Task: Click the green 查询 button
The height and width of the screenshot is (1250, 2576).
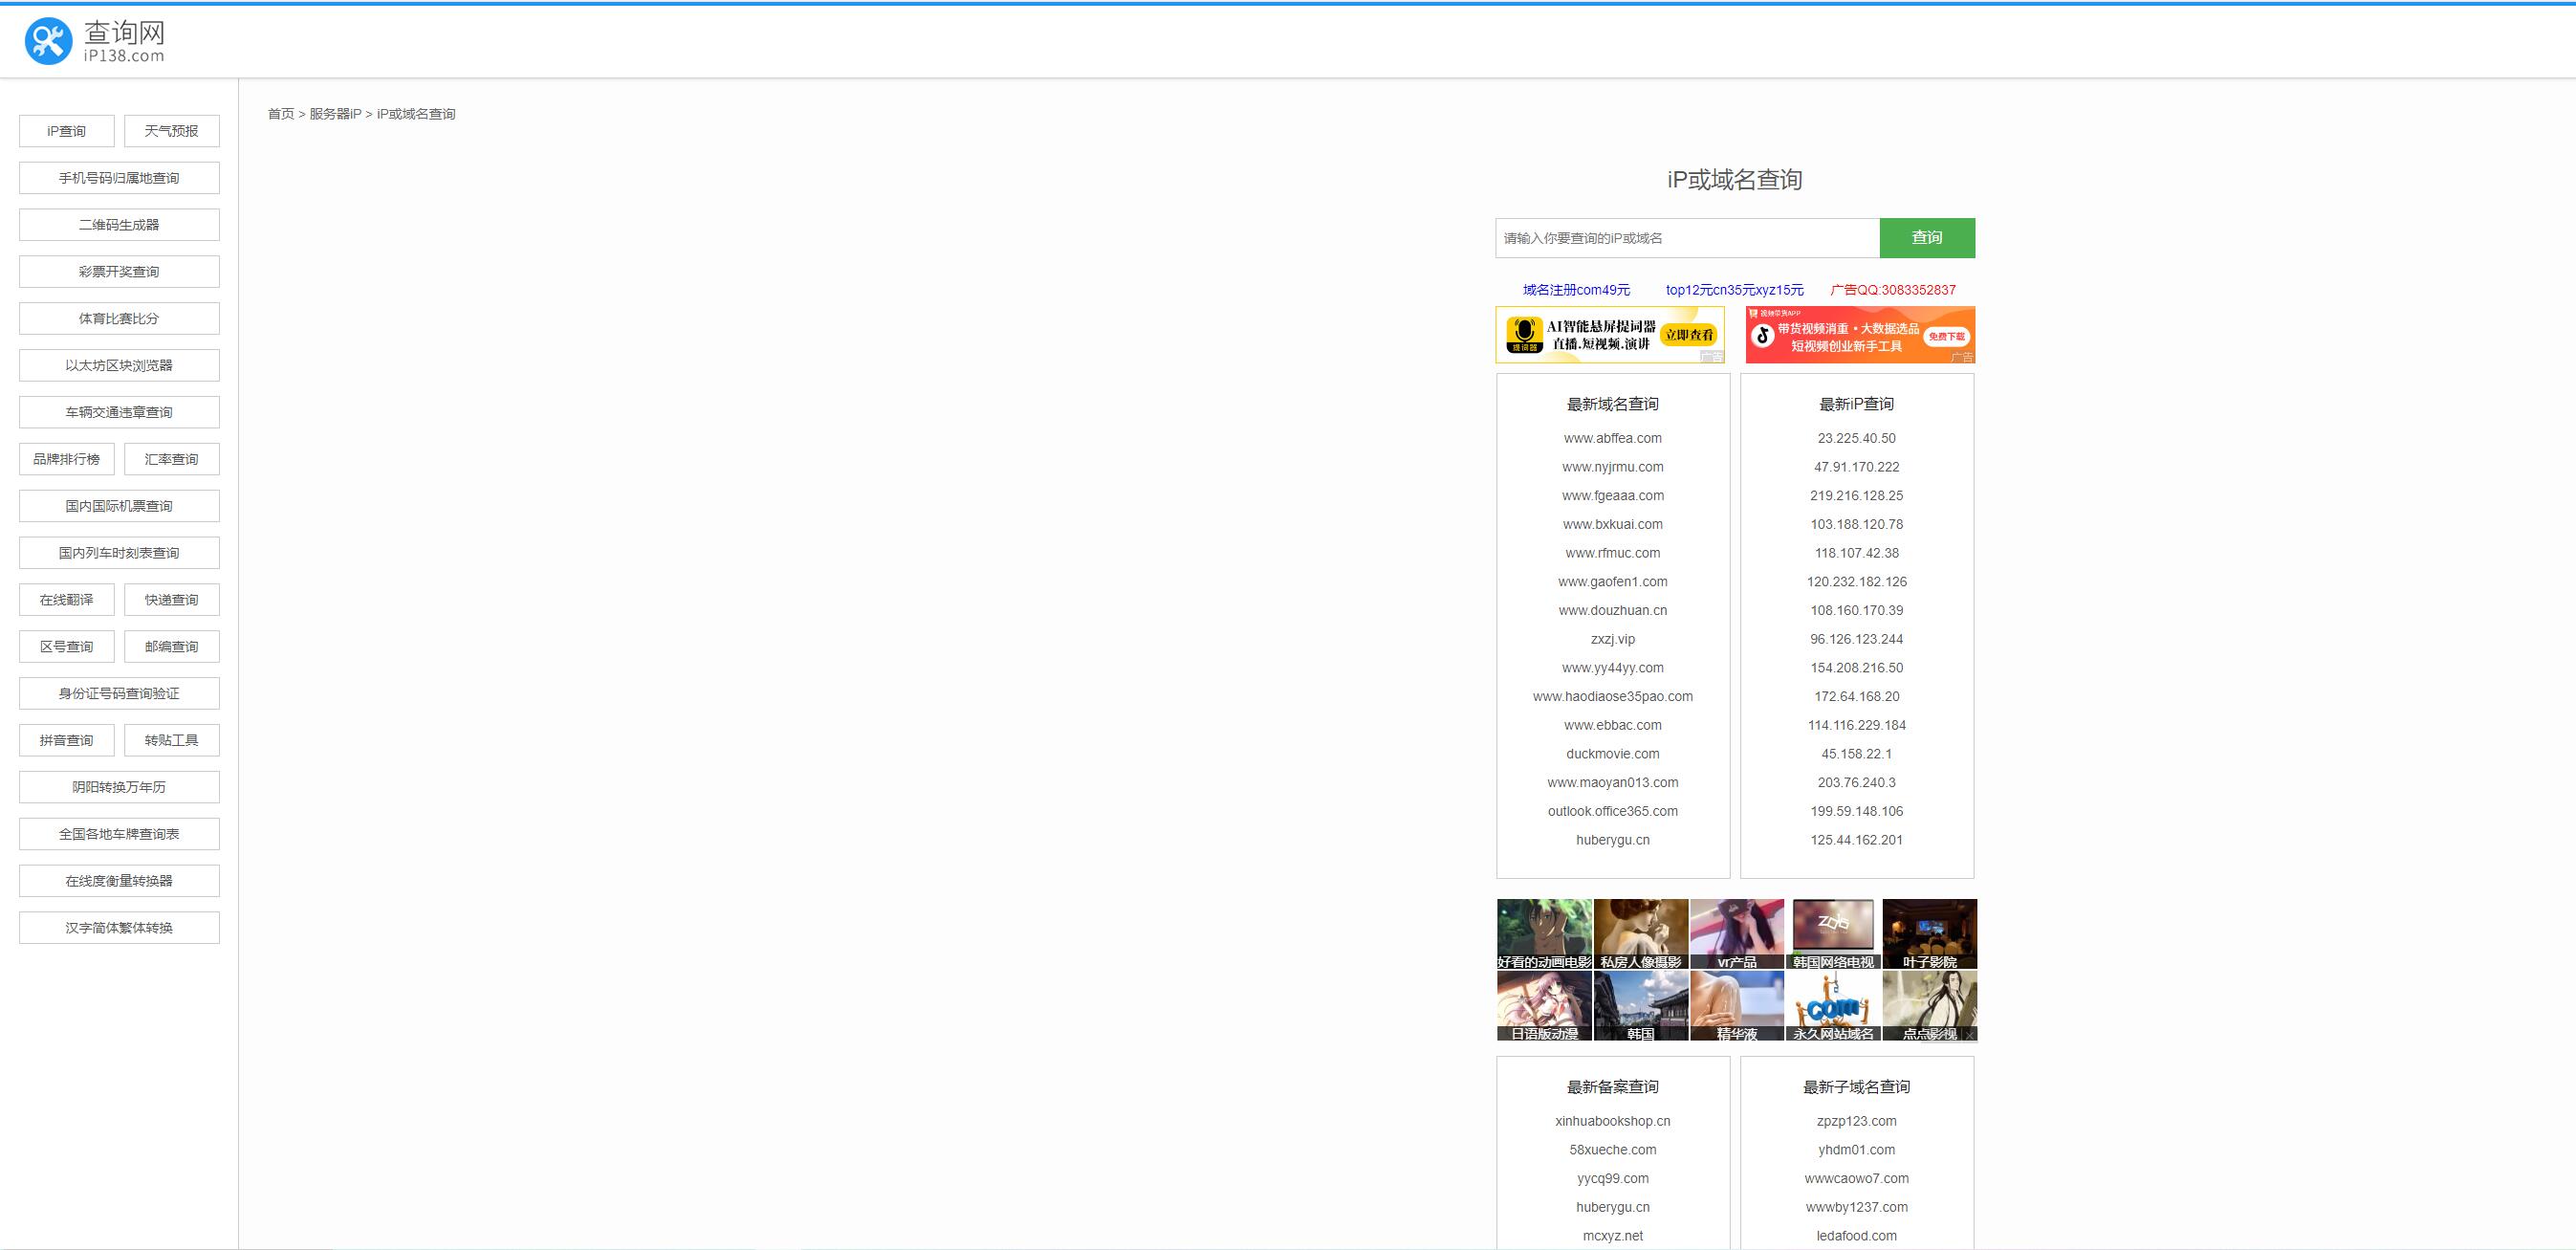Action: (1927, 238)
